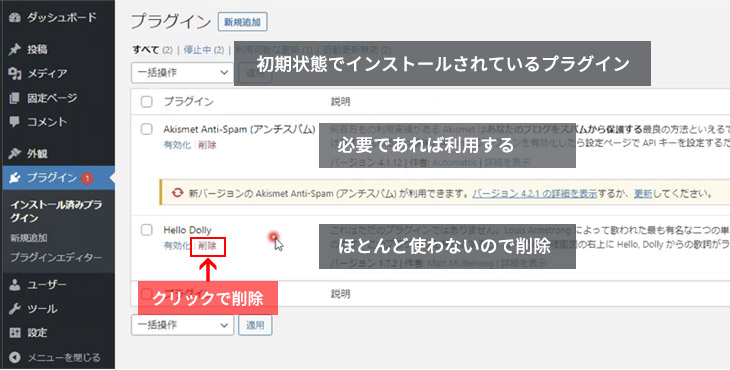The image size is (730, 370).
Task: Click the Tools (ツール) wrench icon
Action: [x=15, y=309]
